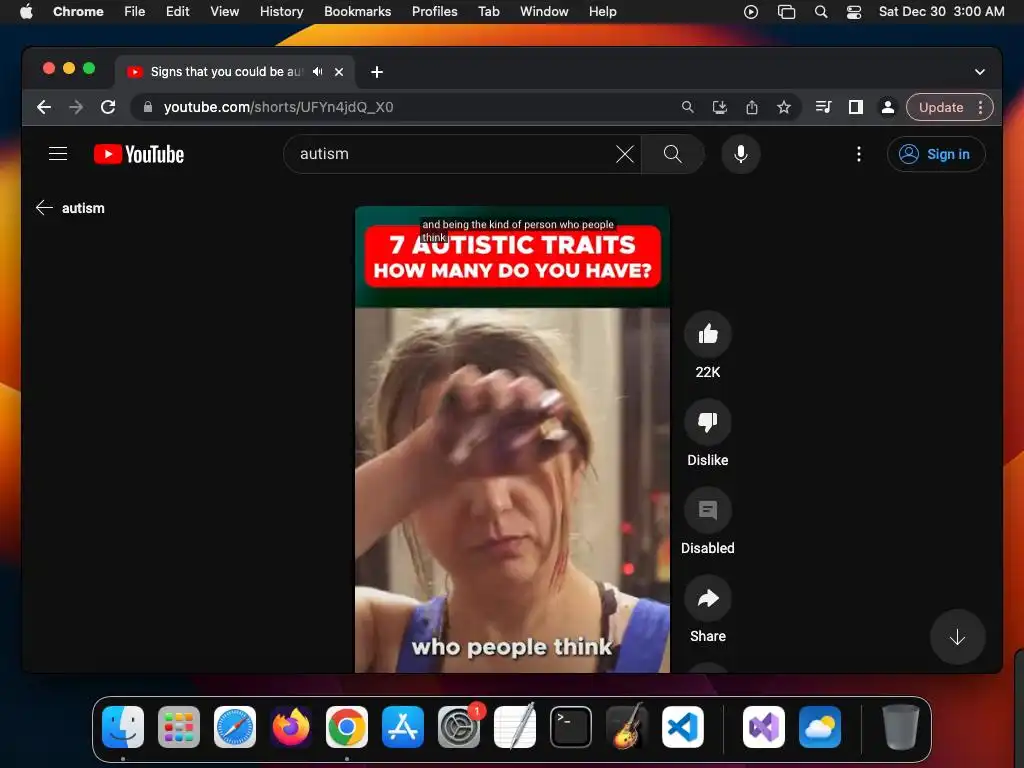Open the History menu
This screenshot has width=1024, height=768.
281,12
